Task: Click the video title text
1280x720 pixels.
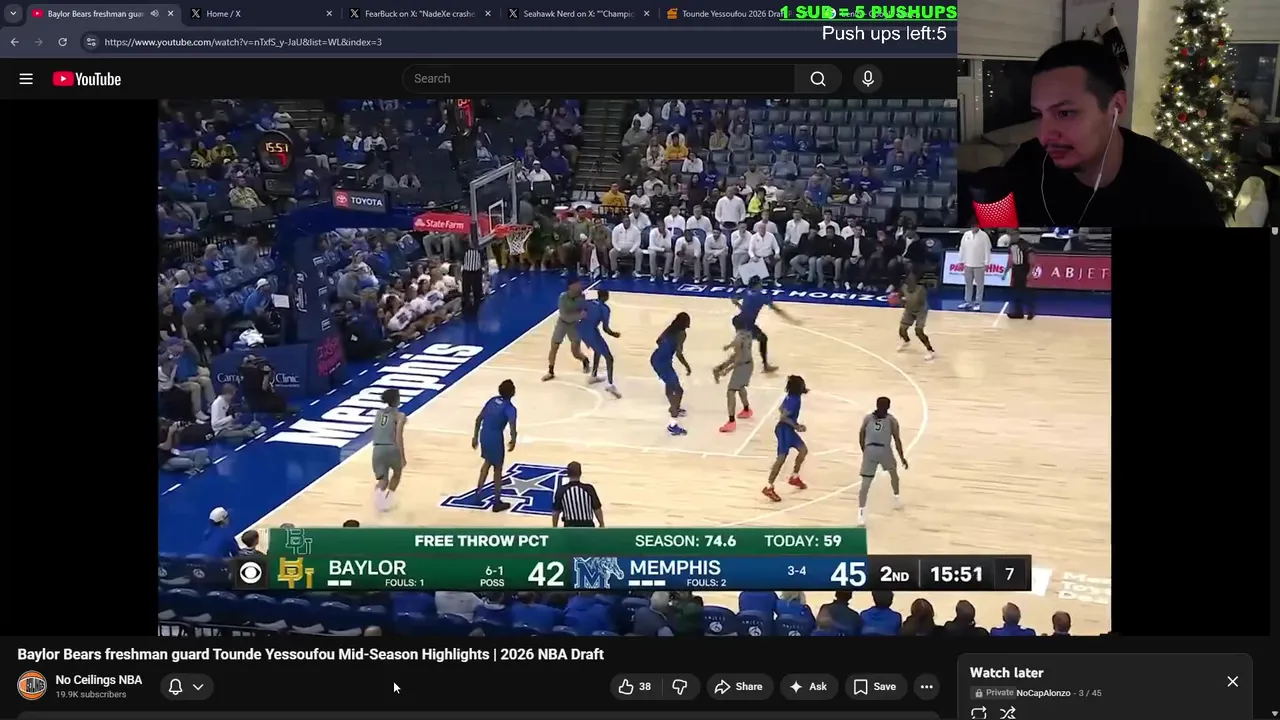Action: click(x=310, y=654)
